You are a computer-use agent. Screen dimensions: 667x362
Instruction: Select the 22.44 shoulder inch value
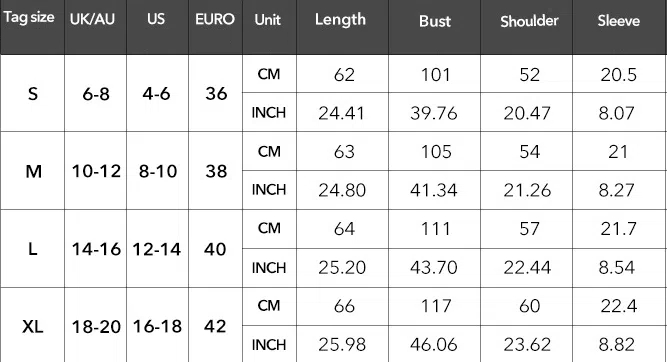pos(527,268)
